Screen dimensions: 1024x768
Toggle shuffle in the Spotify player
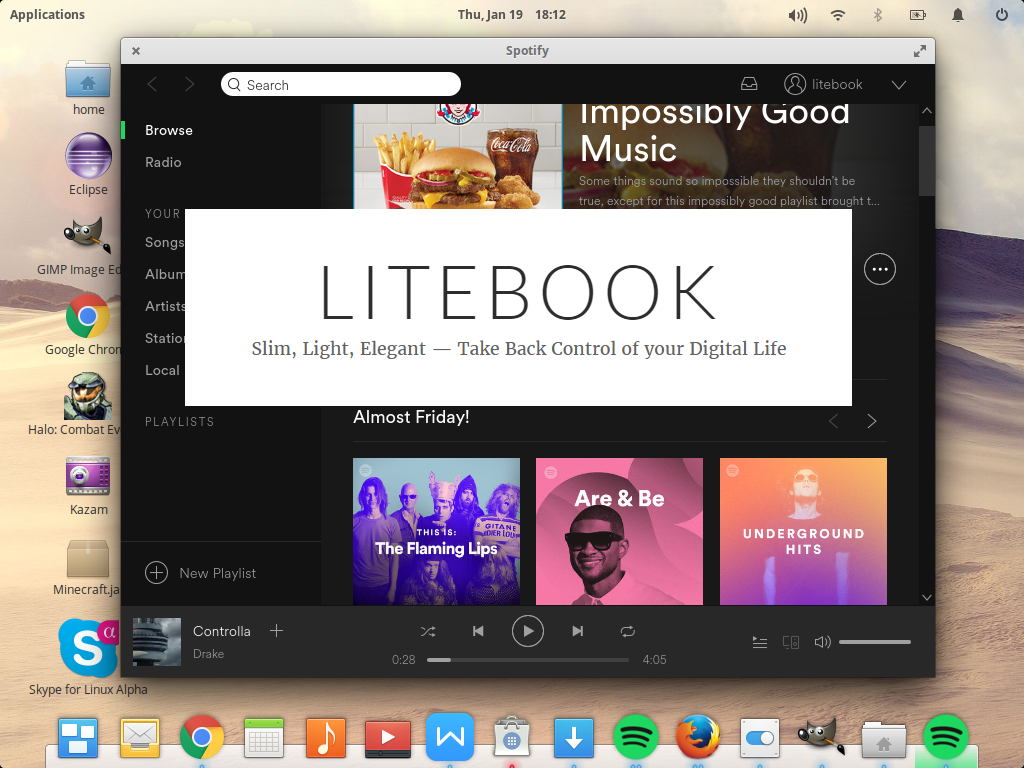[x=428, y=632]
